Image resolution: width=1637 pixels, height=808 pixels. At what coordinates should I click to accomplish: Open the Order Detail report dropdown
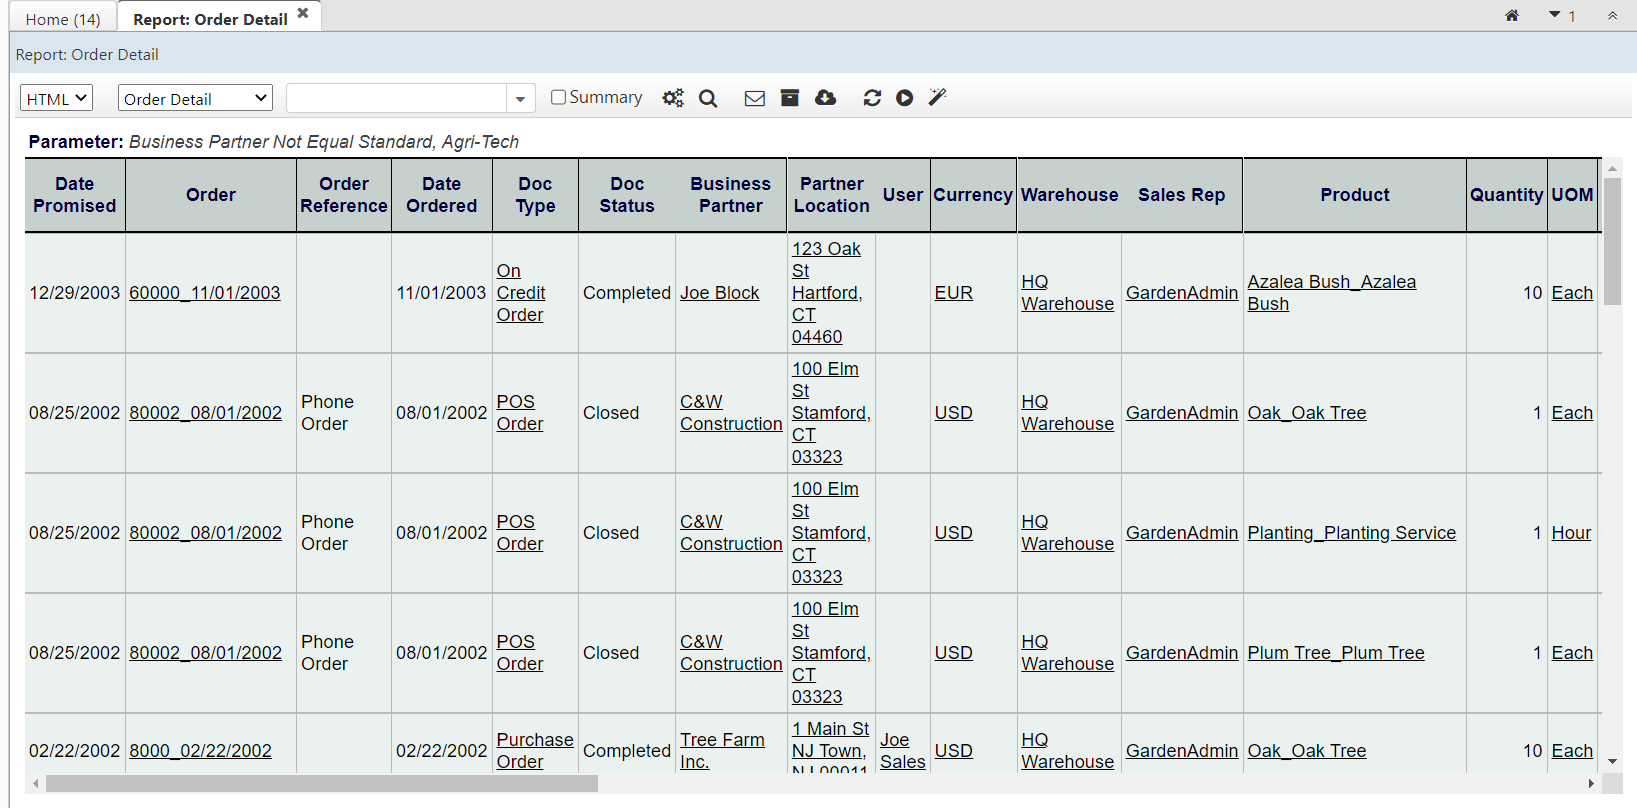tap(195, 98)
